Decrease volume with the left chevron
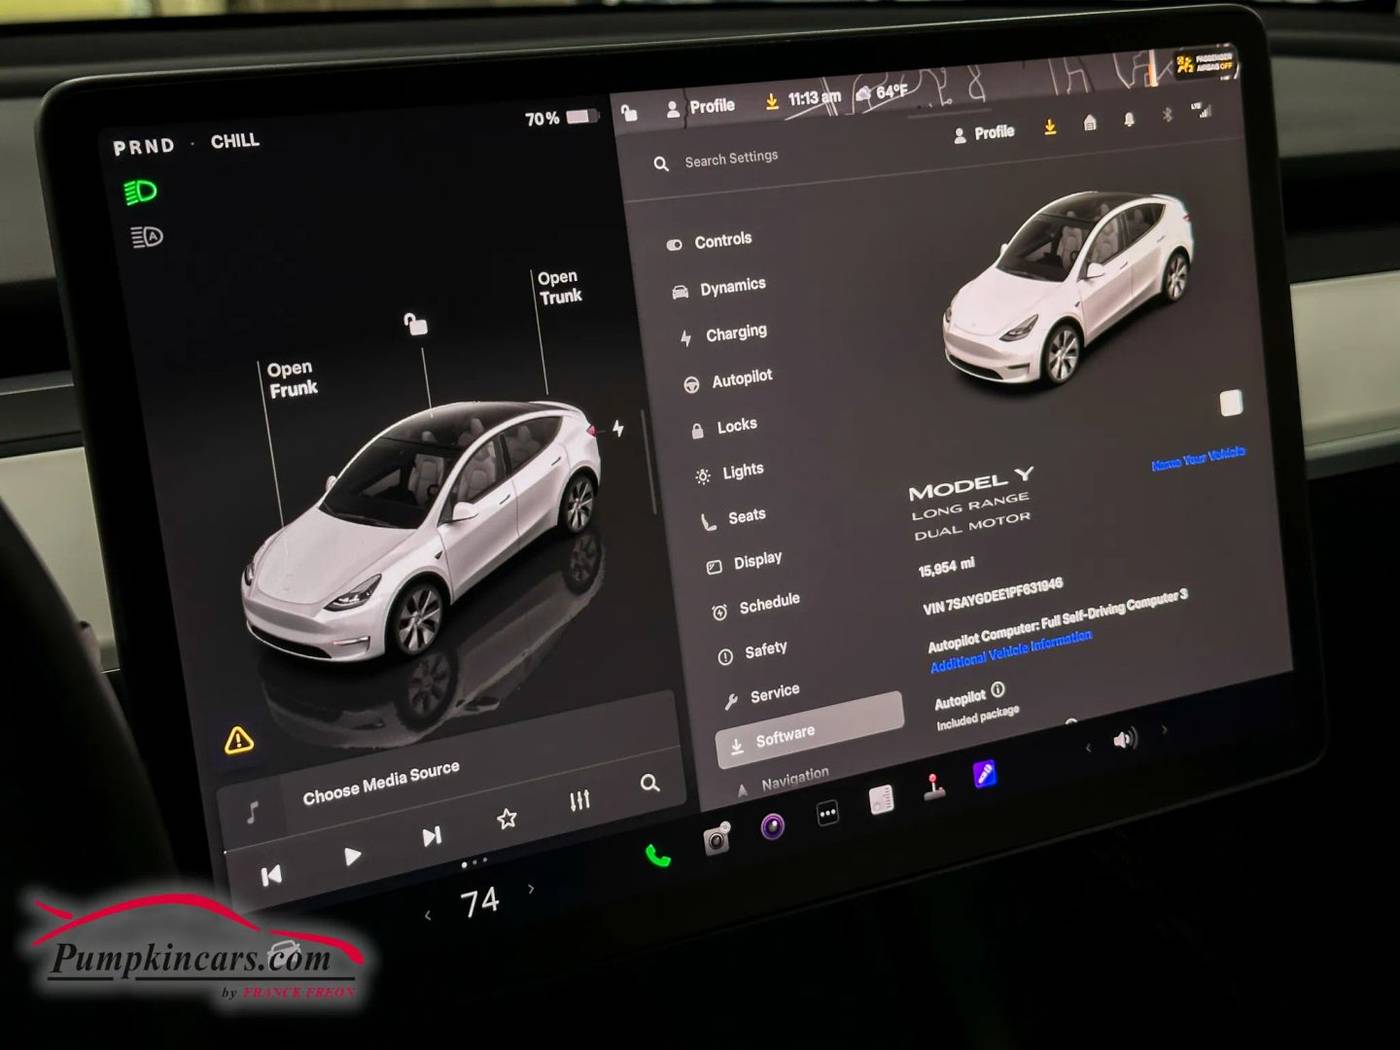 tap(1088, 747)
